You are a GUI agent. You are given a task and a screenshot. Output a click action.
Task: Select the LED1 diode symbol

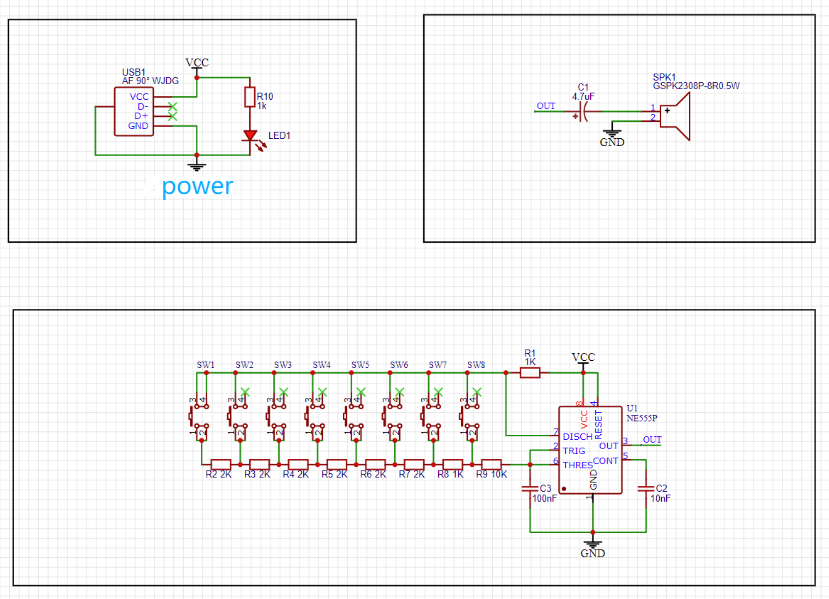[x=249, y=135]
